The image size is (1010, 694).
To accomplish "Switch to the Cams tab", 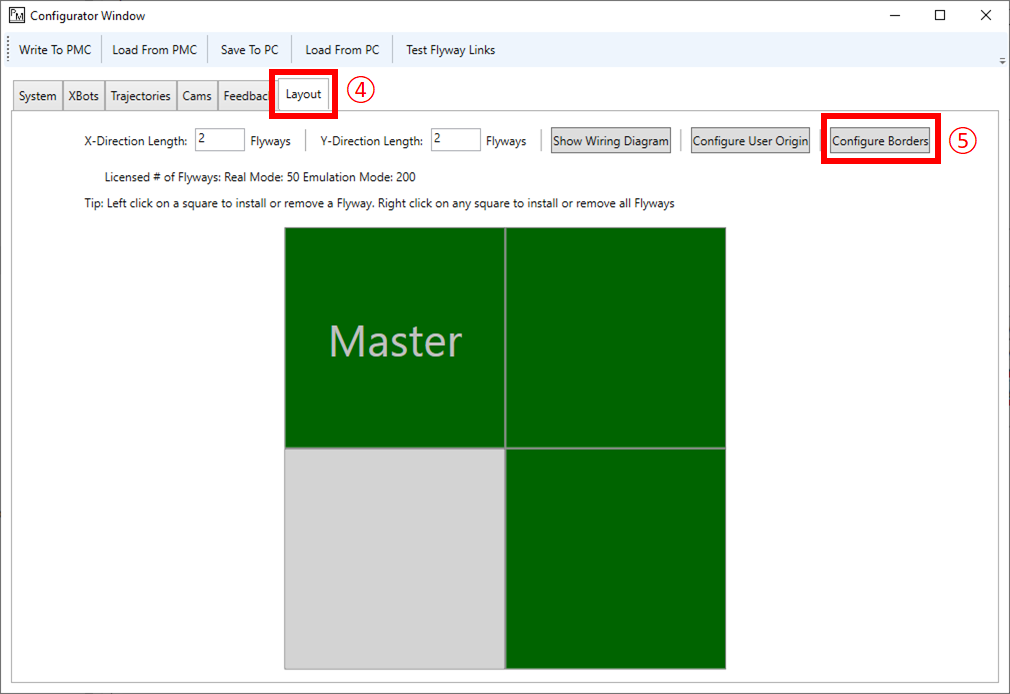I will (197, 95).
